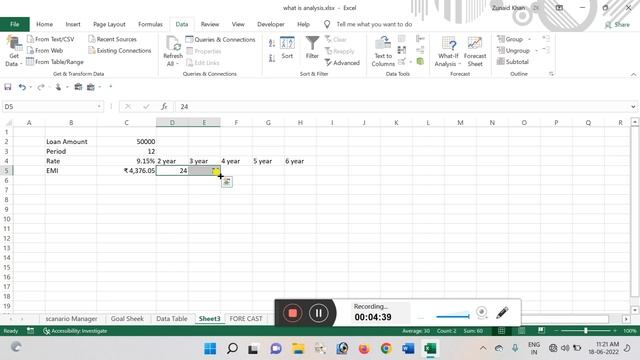This screenshot has height=360, width=640.
Task: Switch to Page Layout view
Action: (x=521, y=331)
